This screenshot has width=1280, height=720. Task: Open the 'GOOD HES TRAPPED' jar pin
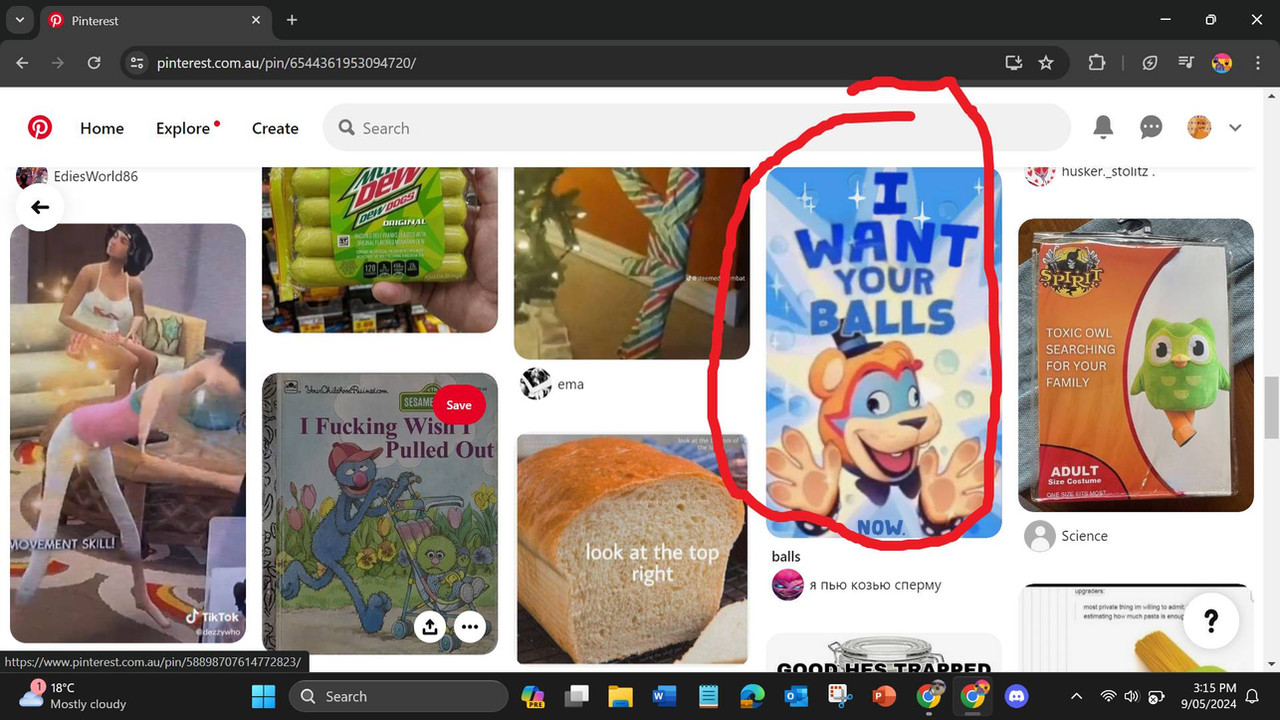pos(884,654)
